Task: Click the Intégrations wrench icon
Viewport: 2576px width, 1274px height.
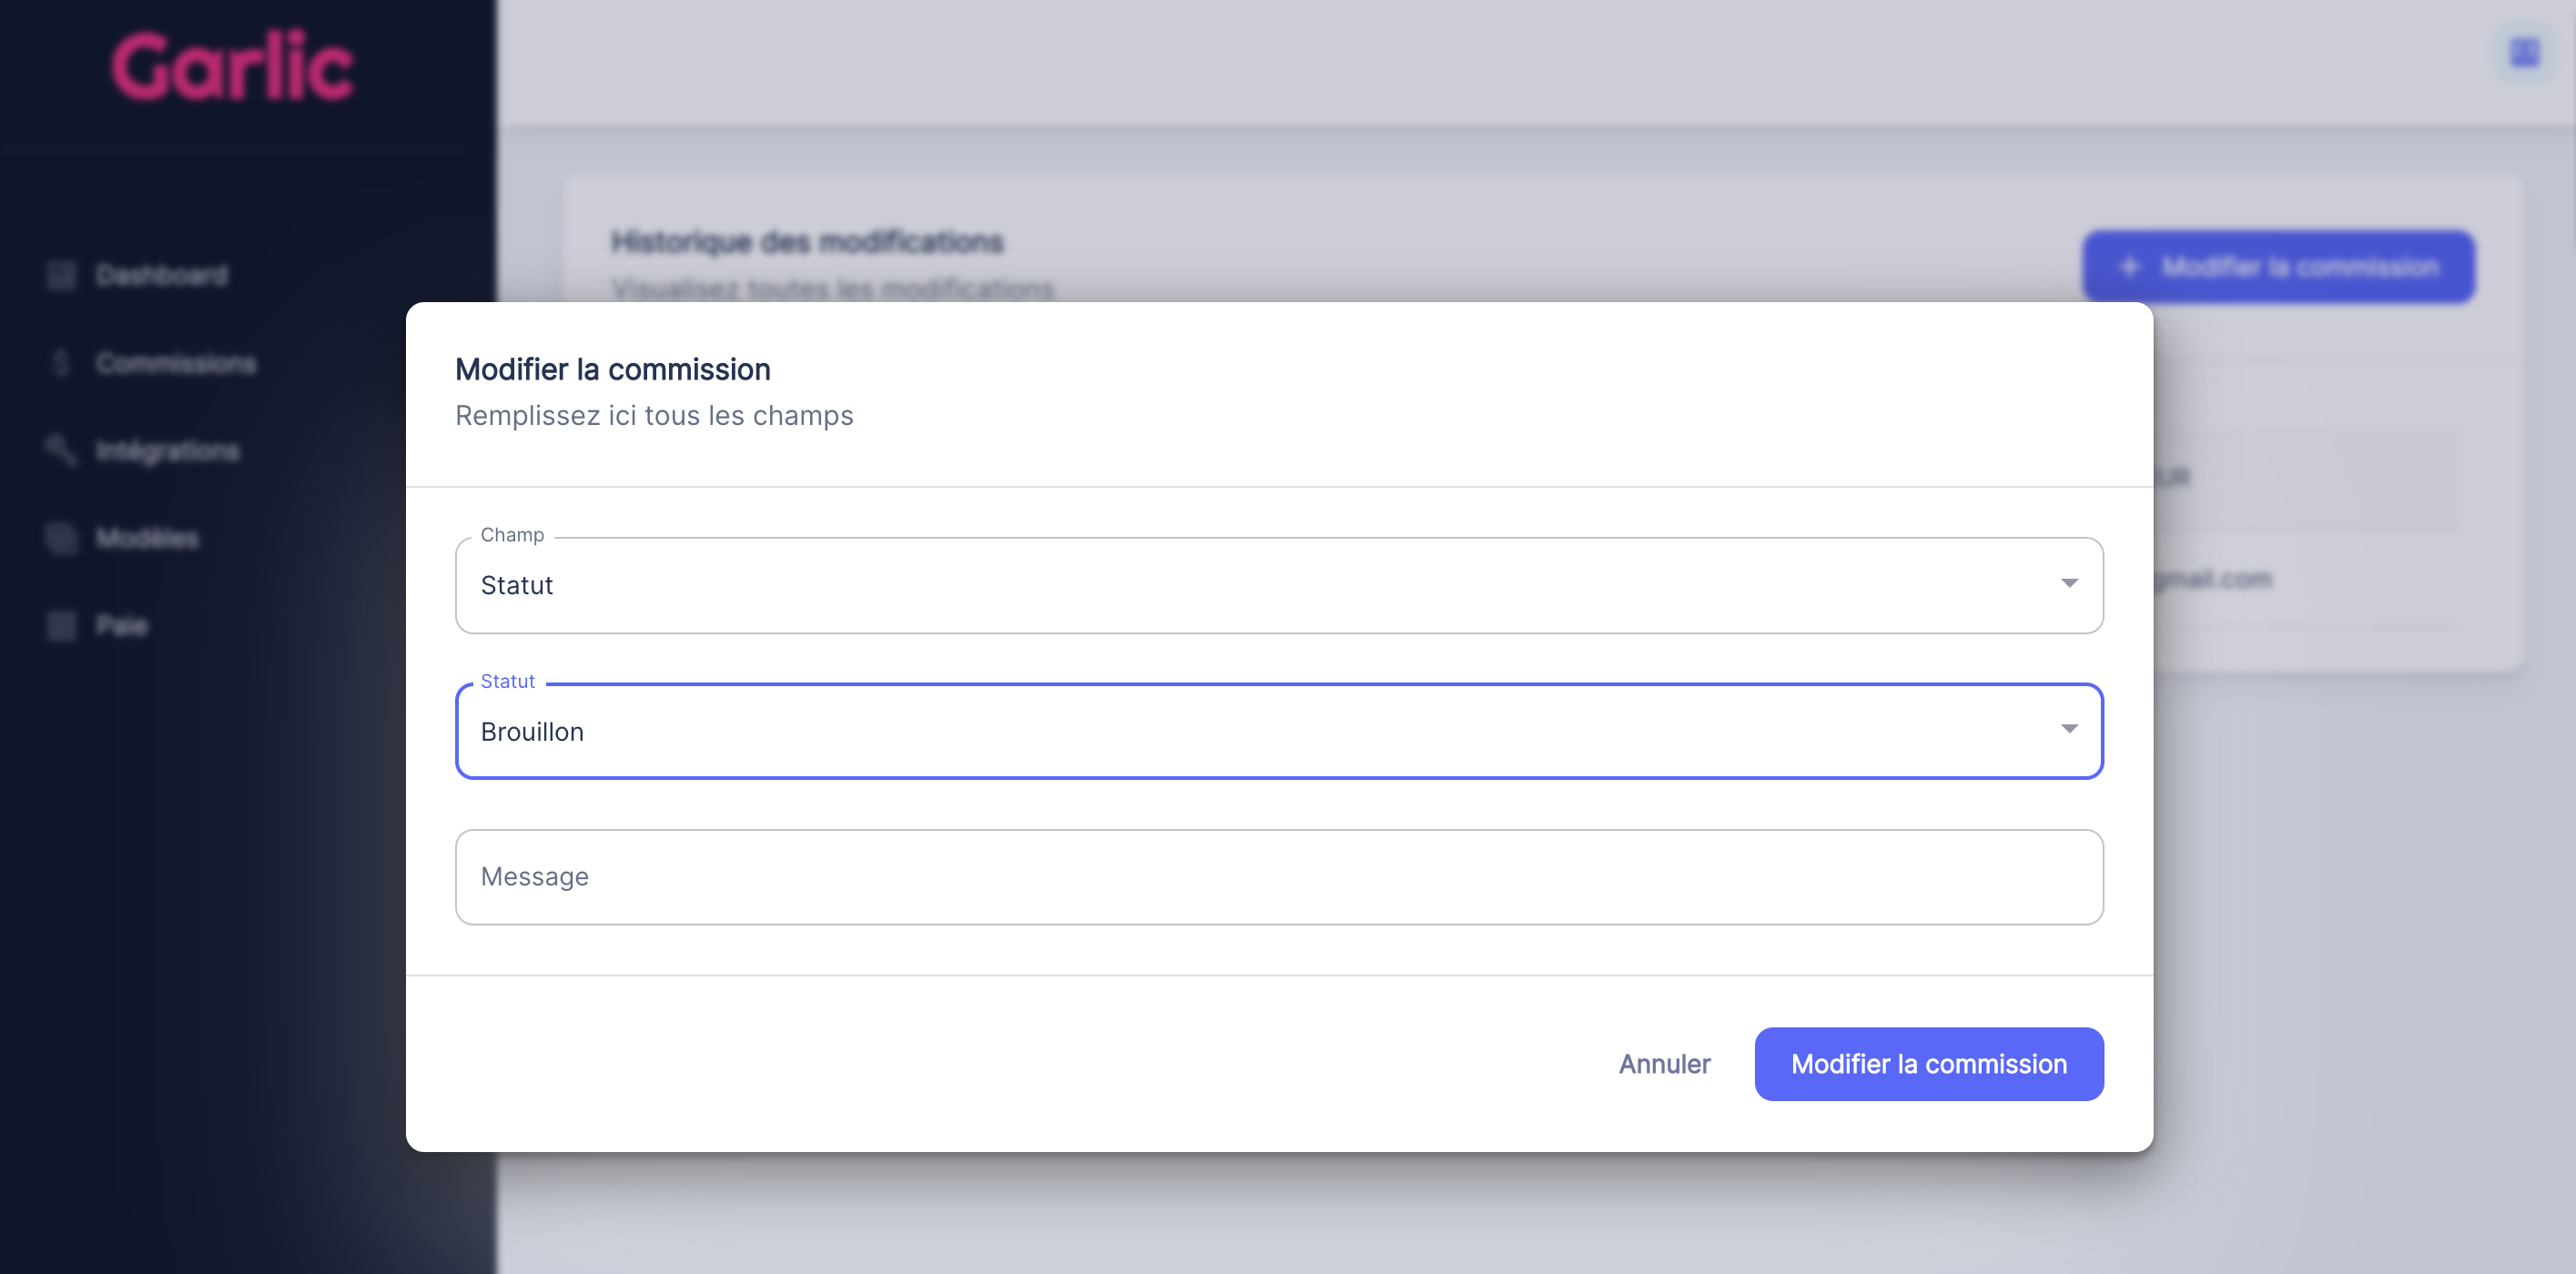Action: tap(62, 450)
